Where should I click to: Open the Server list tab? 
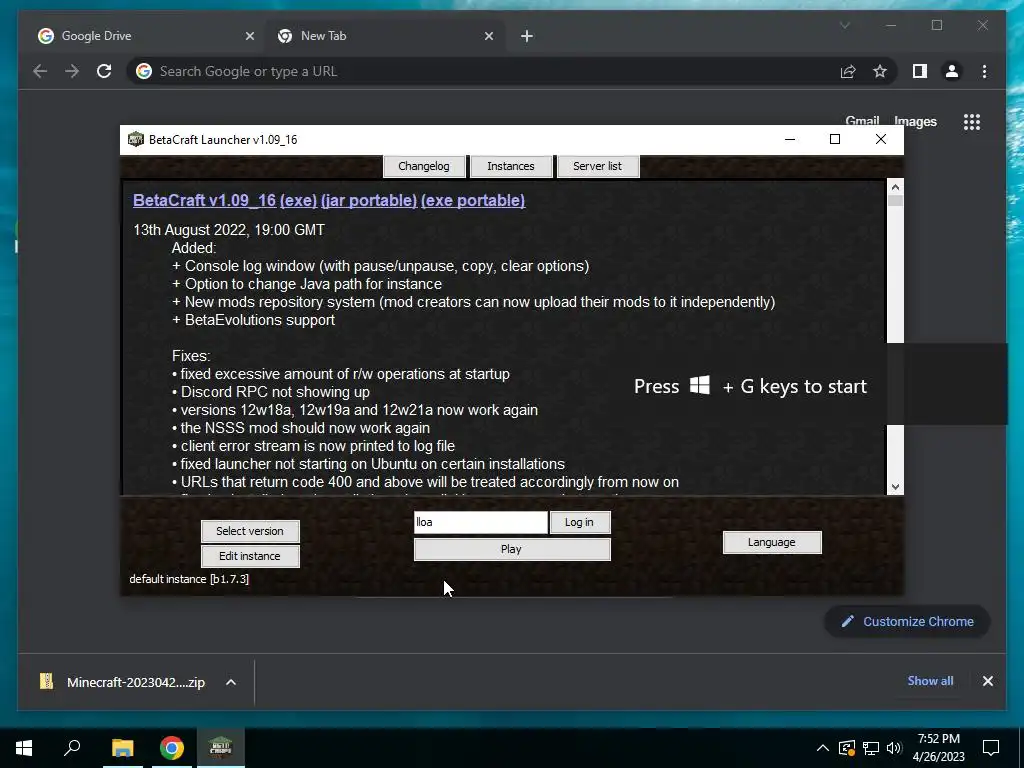598,166
